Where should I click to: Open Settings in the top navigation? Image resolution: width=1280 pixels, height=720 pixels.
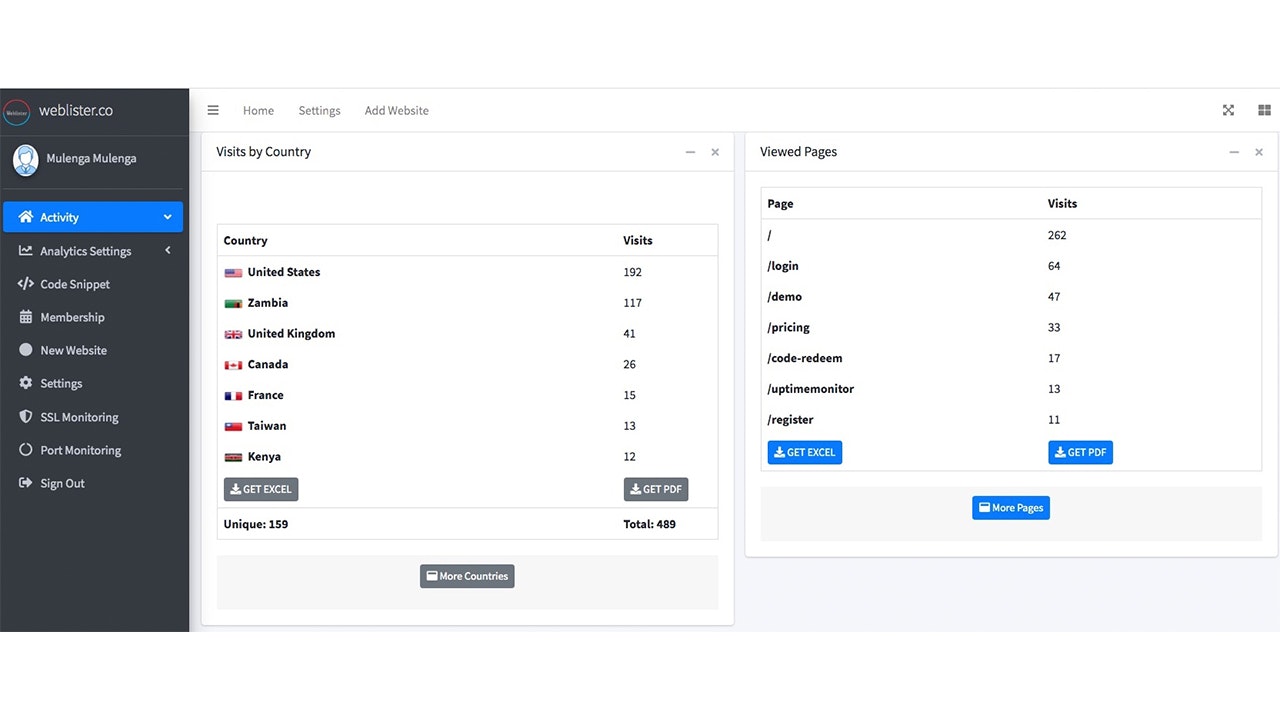point(319,110)
